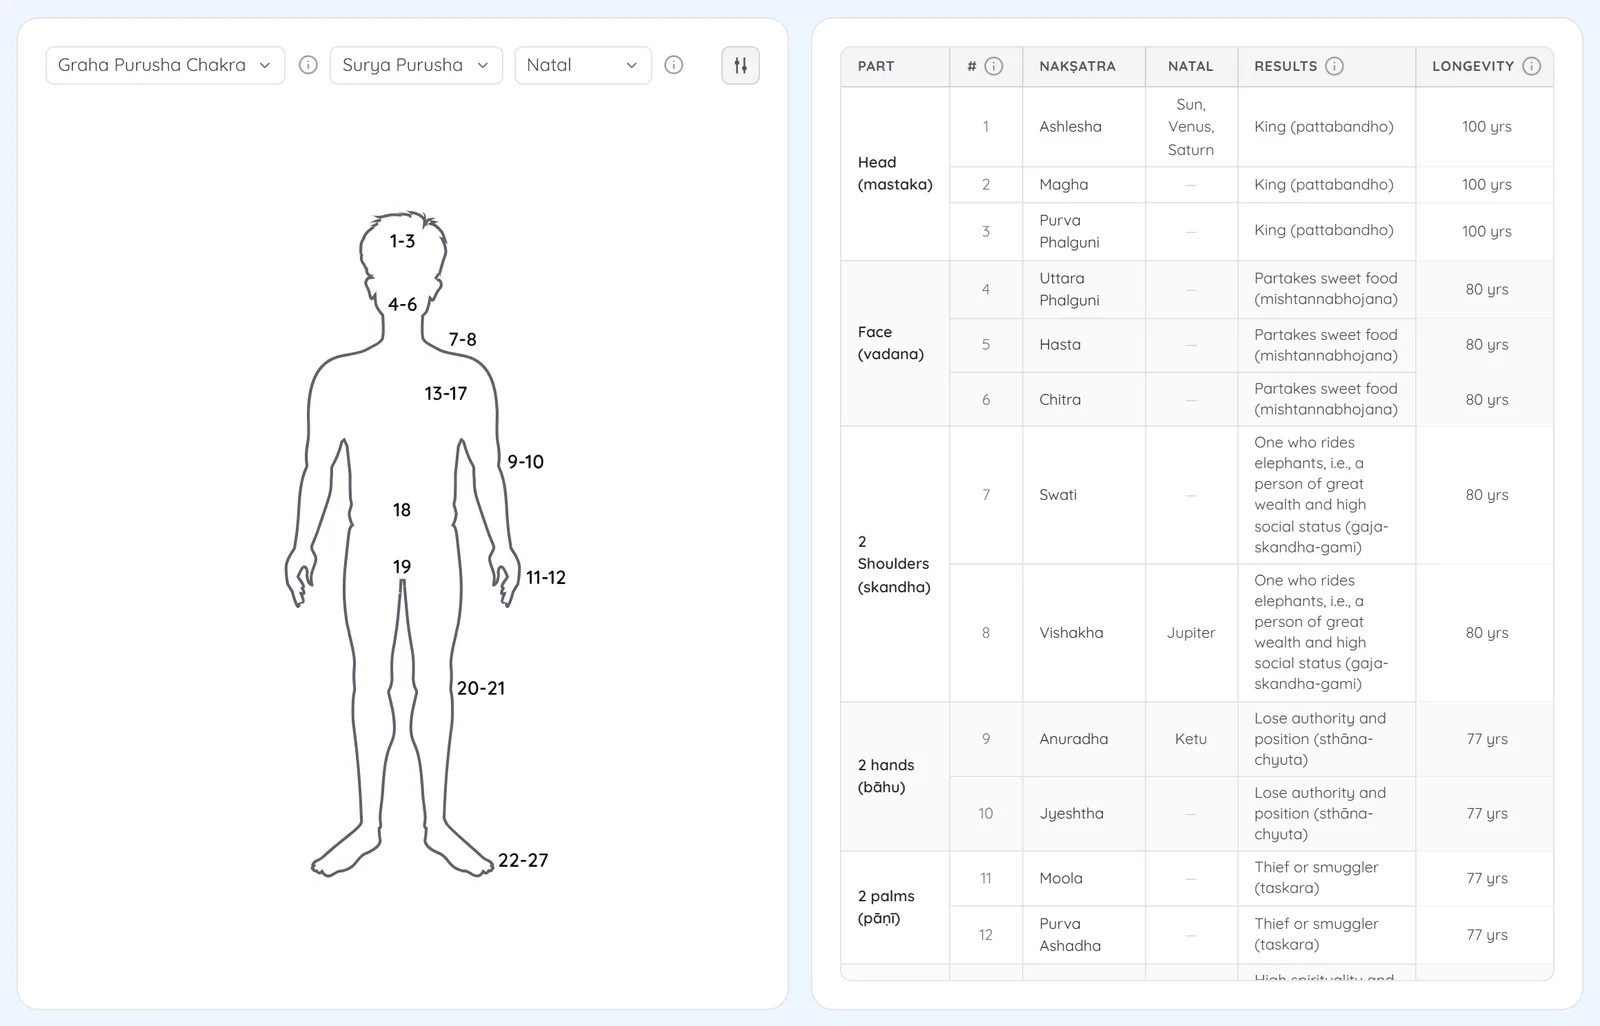Select the 22-27 feet label

[x=523, y=860]
